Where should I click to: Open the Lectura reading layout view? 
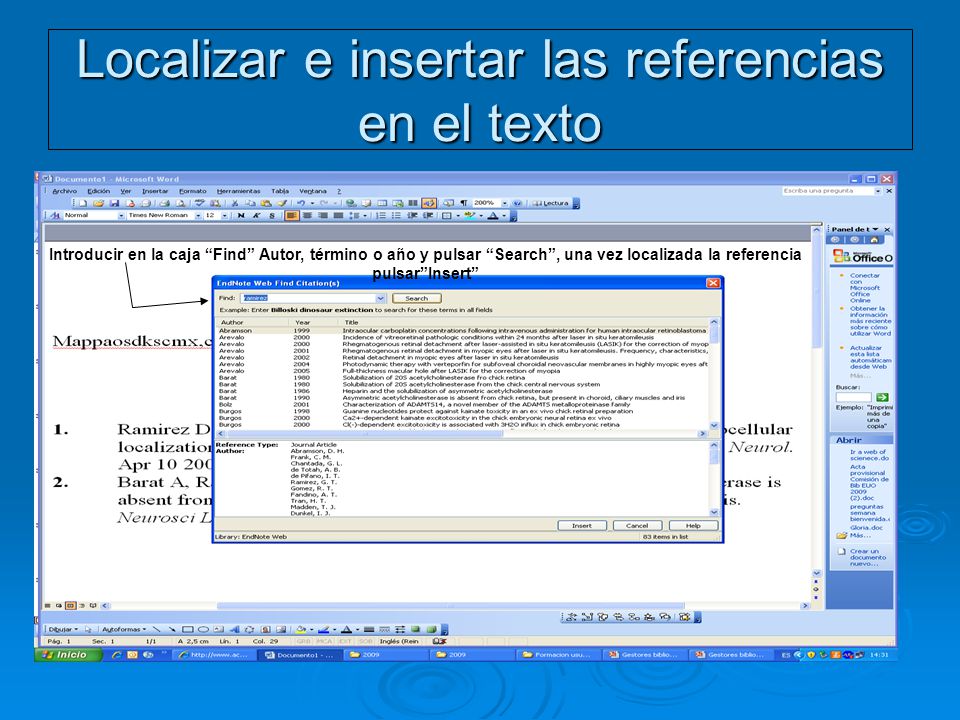click(550, 203)
